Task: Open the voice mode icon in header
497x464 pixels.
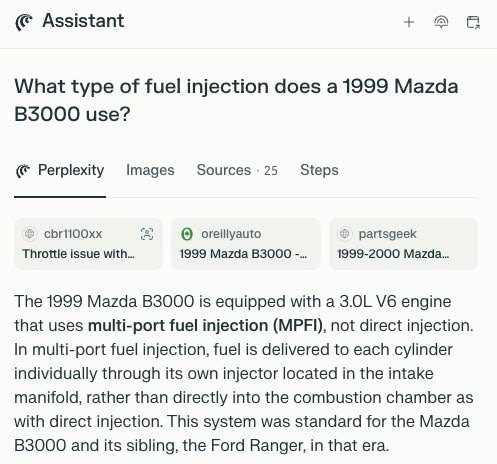Action: coord(441,22)
